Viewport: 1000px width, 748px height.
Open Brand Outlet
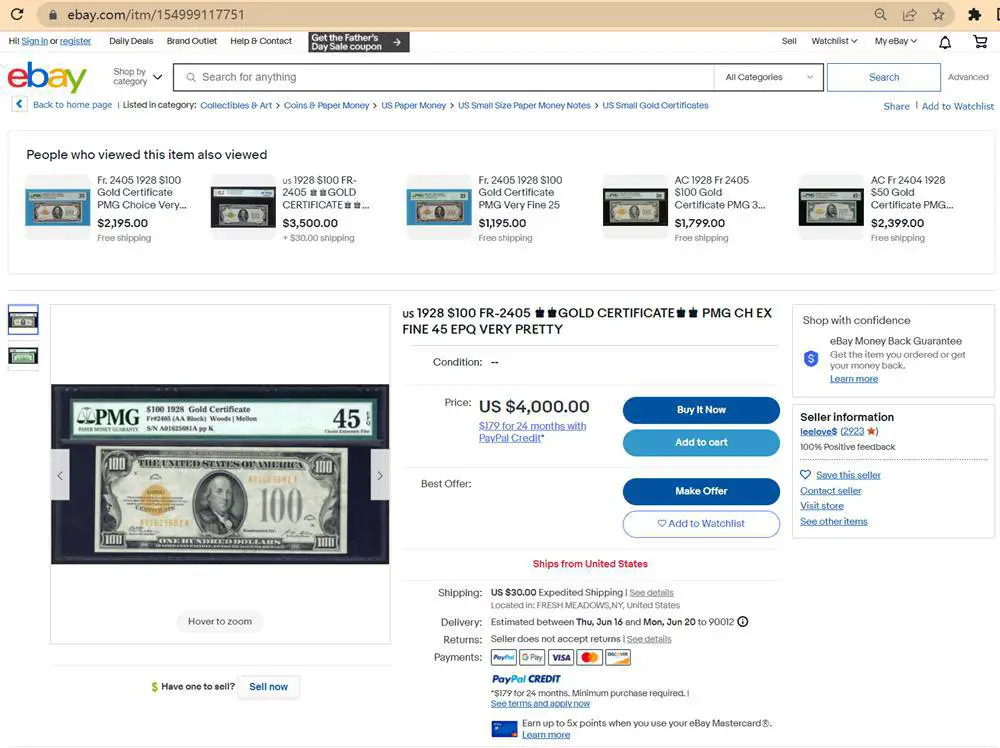coord(192,41)
